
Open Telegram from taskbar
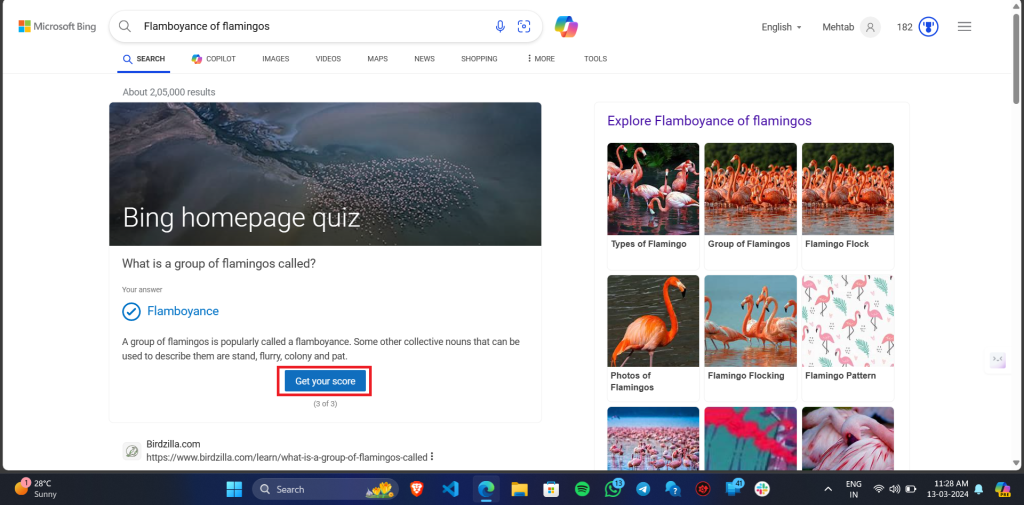[643, 489]
